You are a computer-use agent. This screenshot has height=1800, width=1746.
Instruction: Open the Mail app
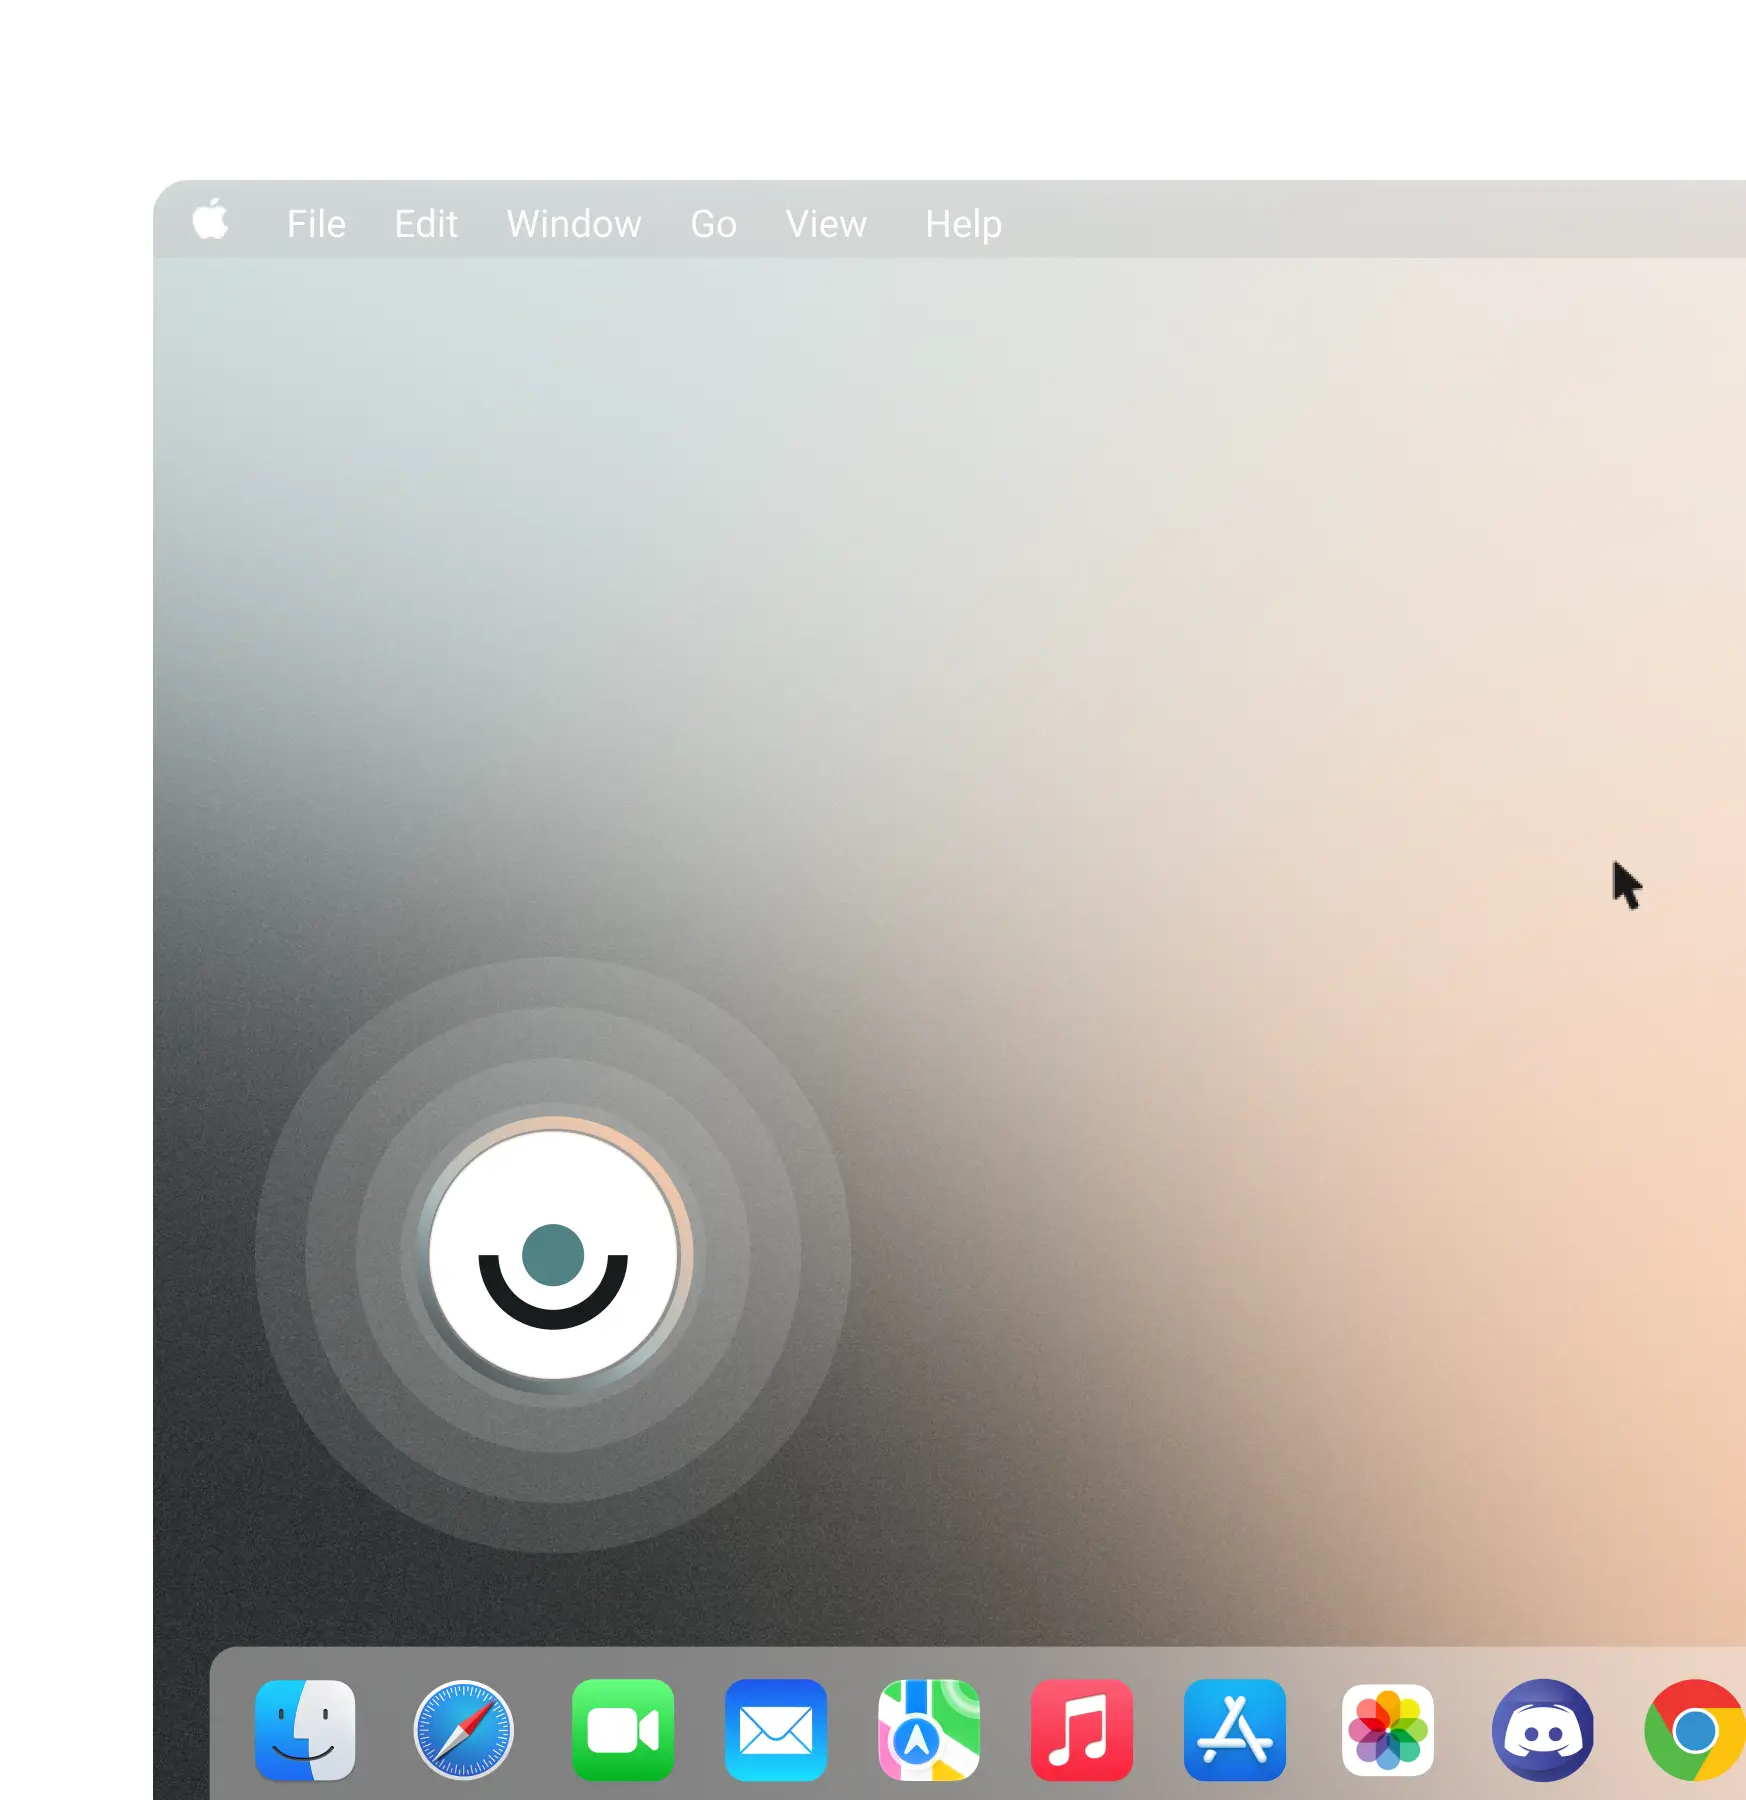coord(777,1730)
